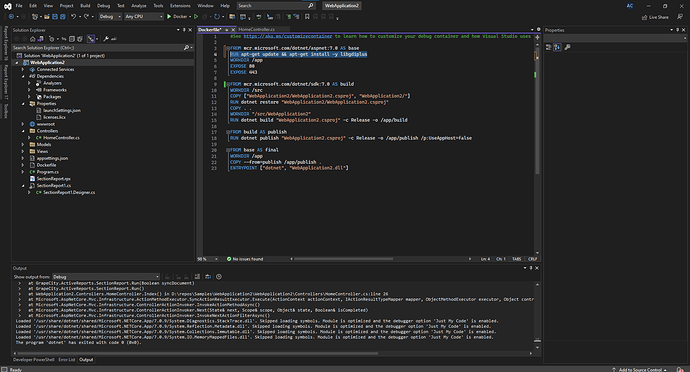The image size is (690, 372).
Task: Click the bookmark toggle toolbar icon
Action: 307,17
